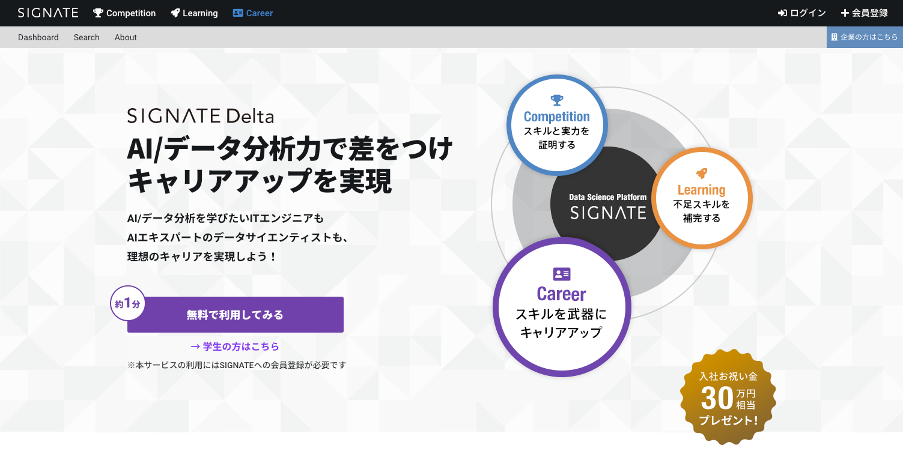Select Competition in the top navigation
Image resolution: width=904 pixels, height=450 pixels.
(130, 13)
